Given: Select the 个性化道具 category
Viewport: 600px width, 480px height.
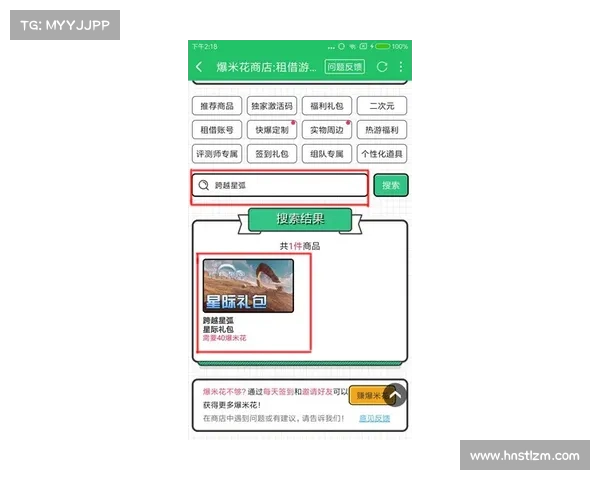Looking at the screenshot, I should (382, 154).
